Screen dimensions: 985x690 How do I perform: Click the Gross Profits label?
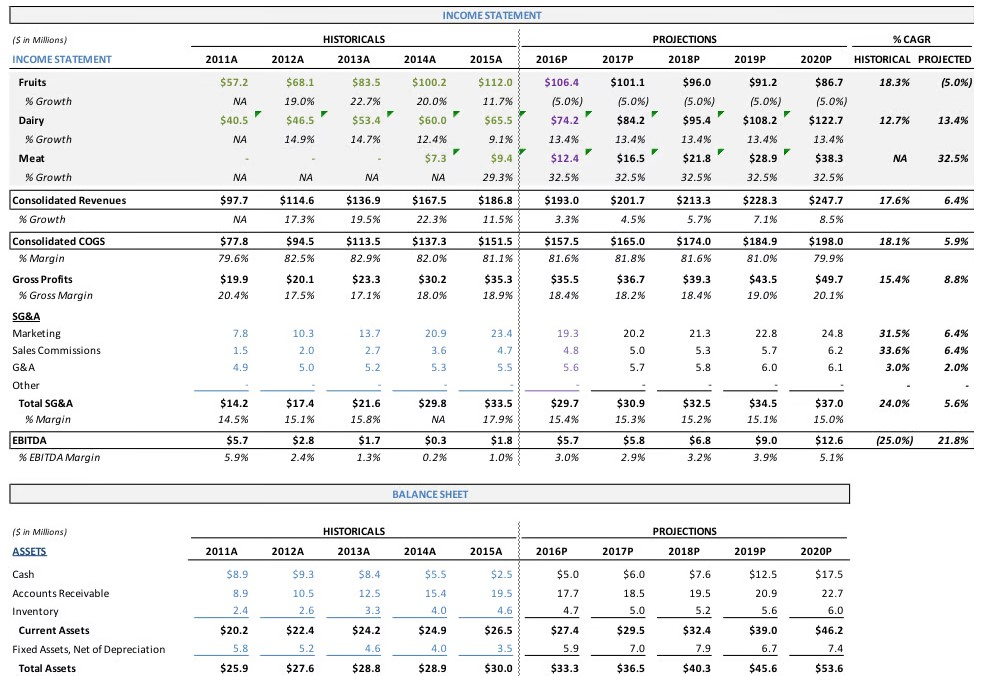click(42, 280)
